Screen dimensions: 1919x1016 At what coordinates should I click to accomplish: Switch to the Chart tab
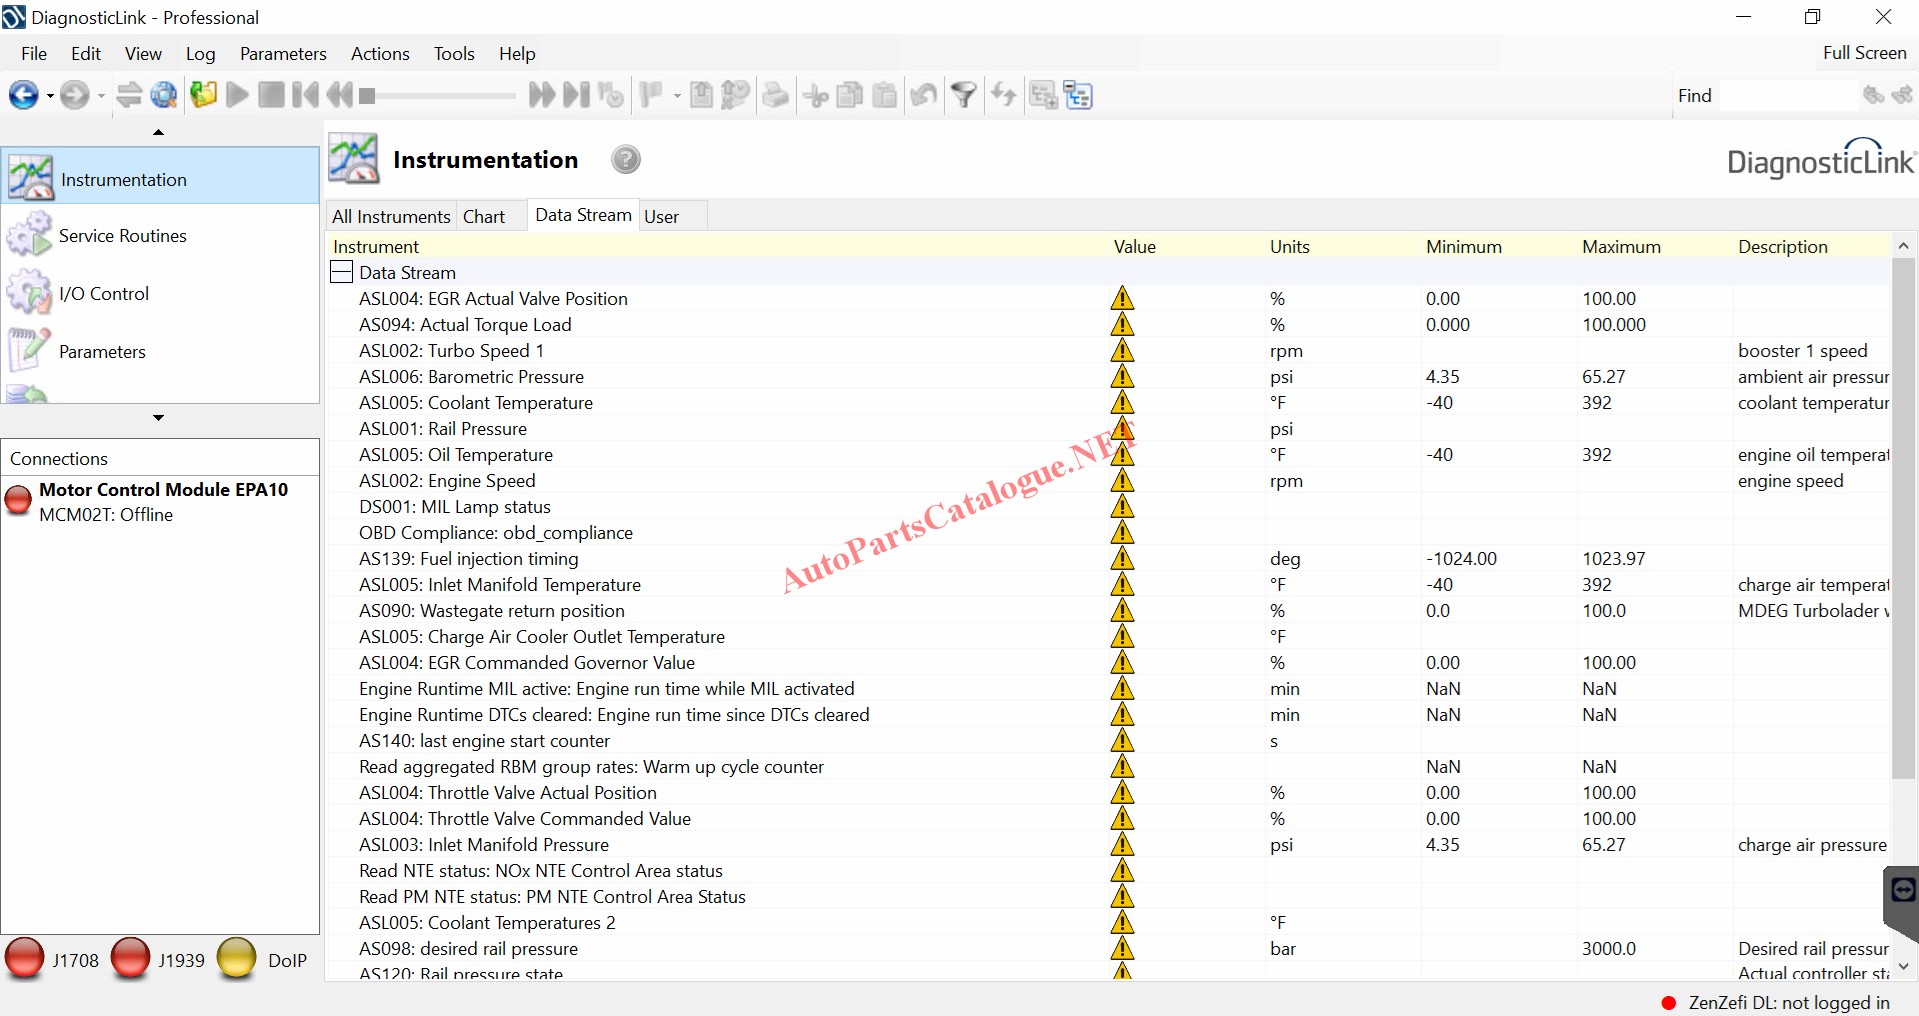[484, 217]
